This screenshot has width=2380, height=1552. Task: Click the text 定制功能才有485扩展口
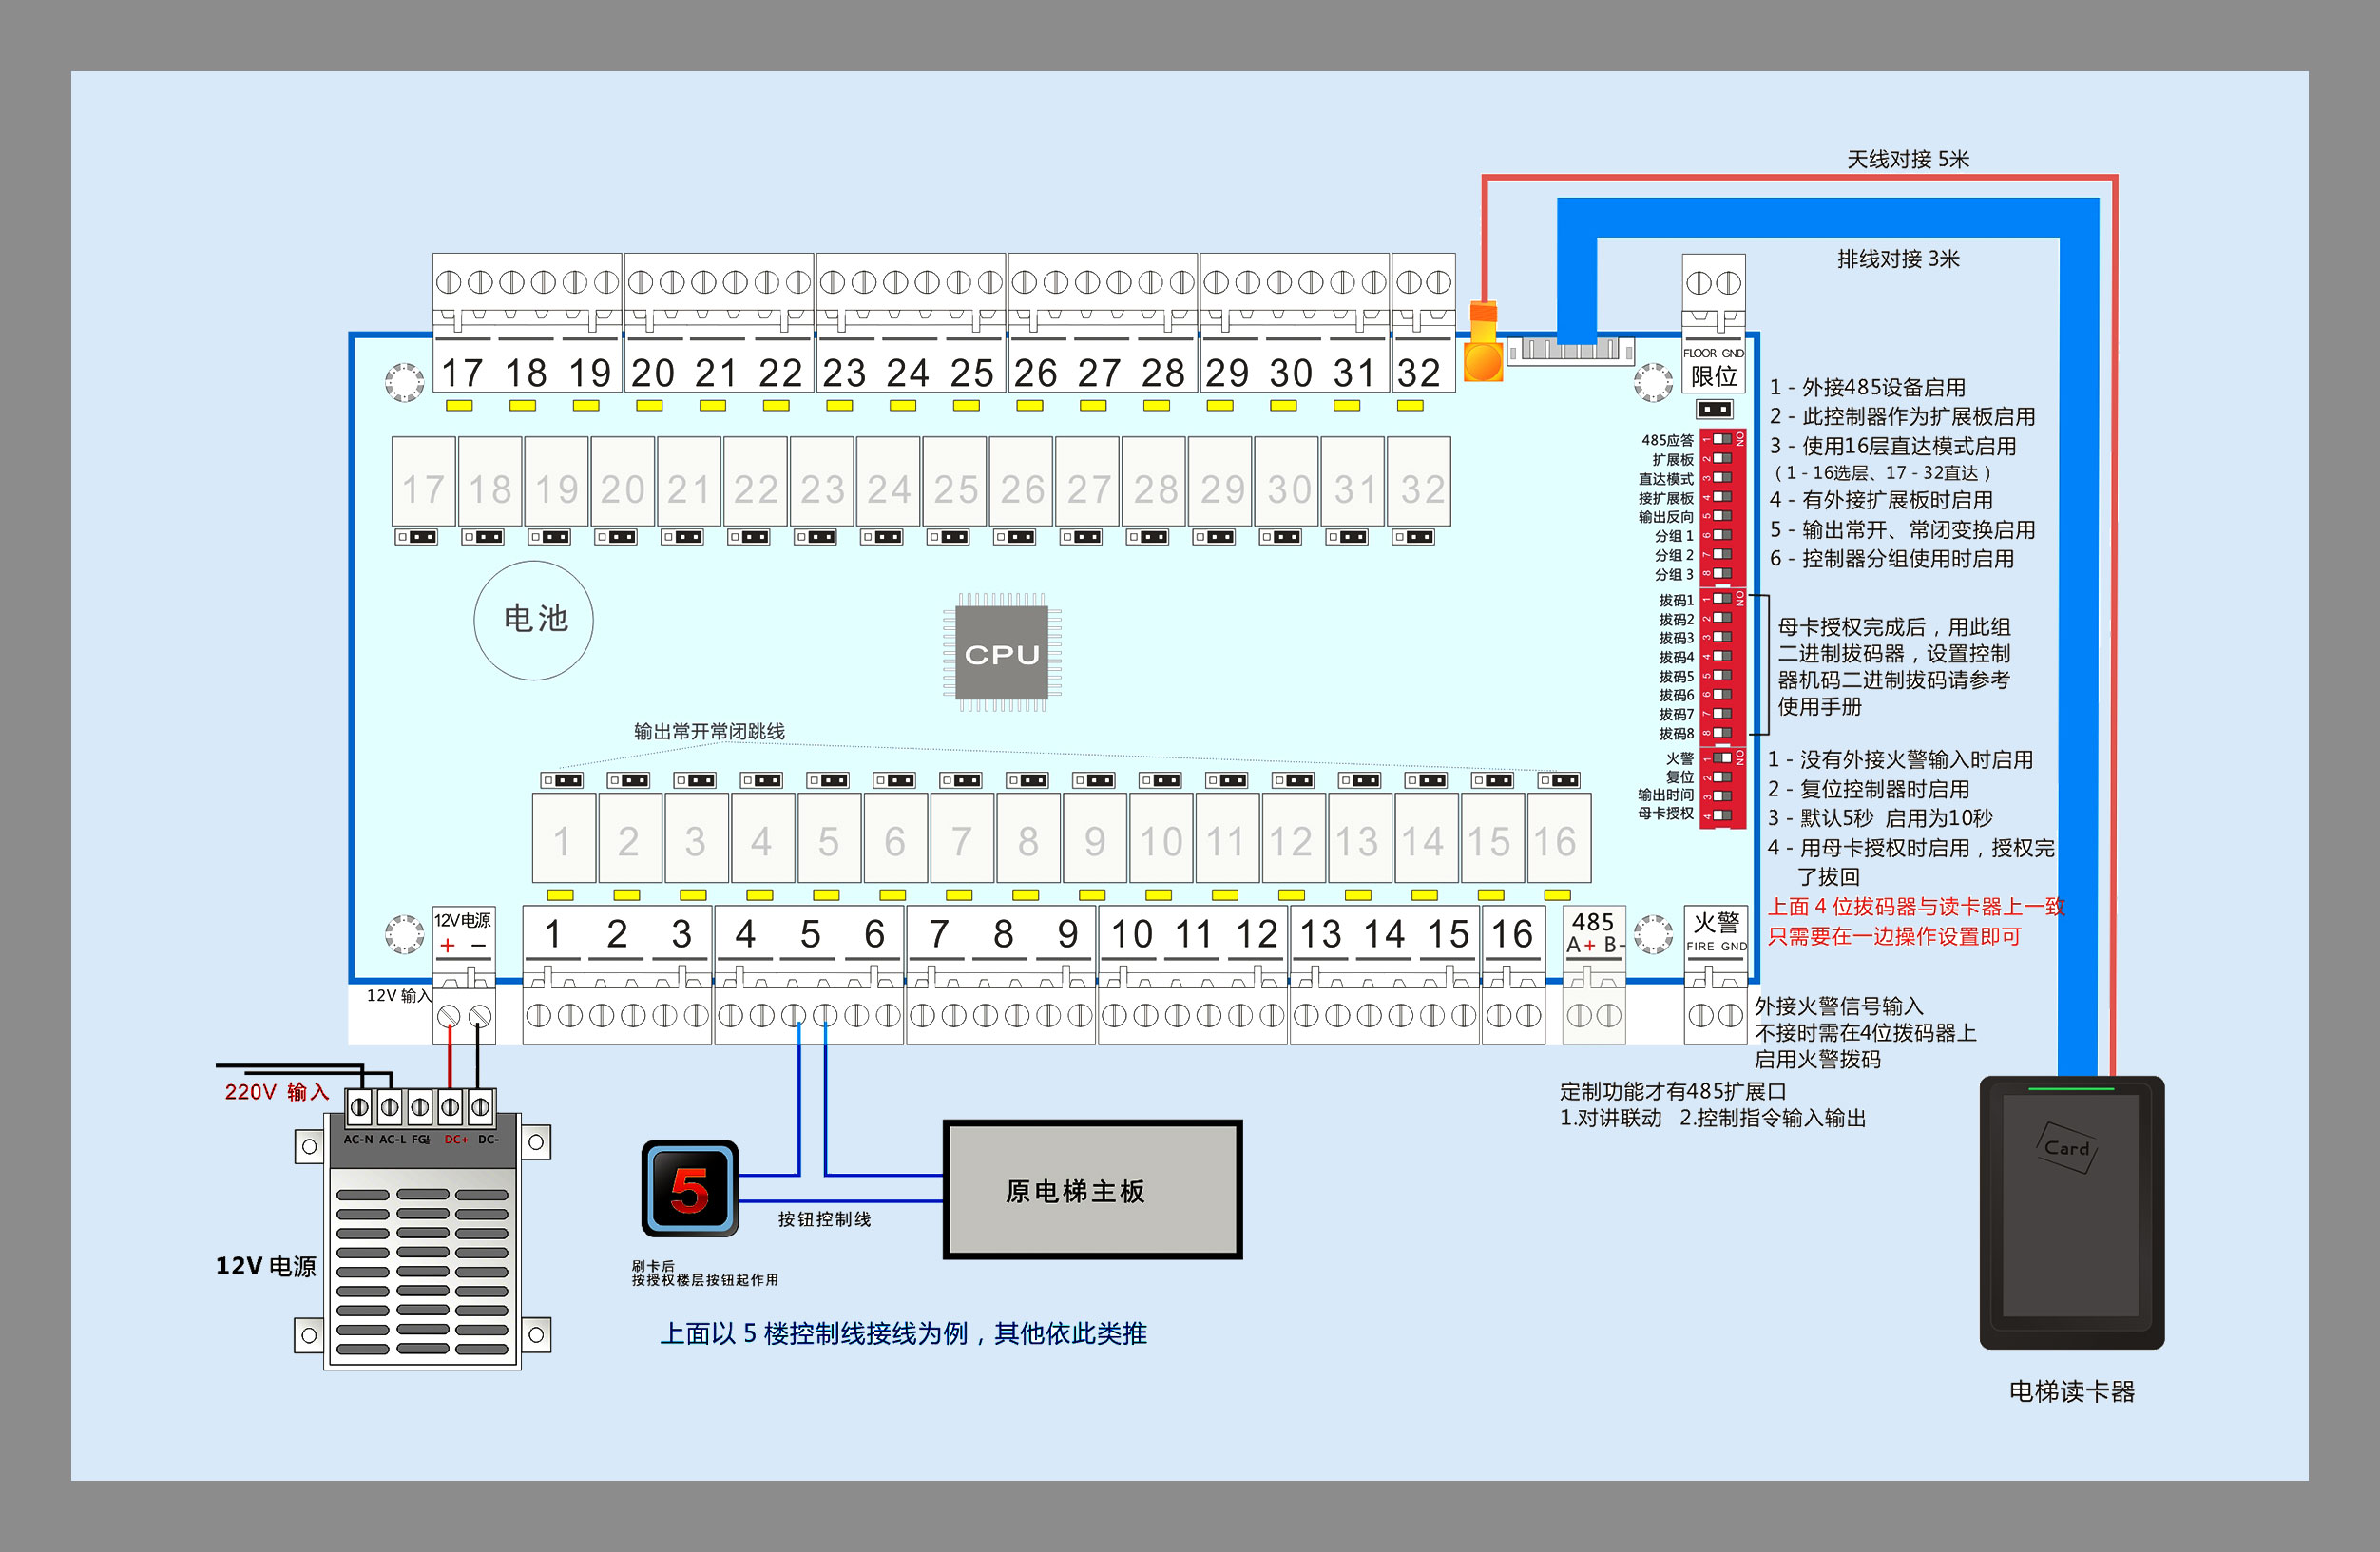pos(1672,1091)
